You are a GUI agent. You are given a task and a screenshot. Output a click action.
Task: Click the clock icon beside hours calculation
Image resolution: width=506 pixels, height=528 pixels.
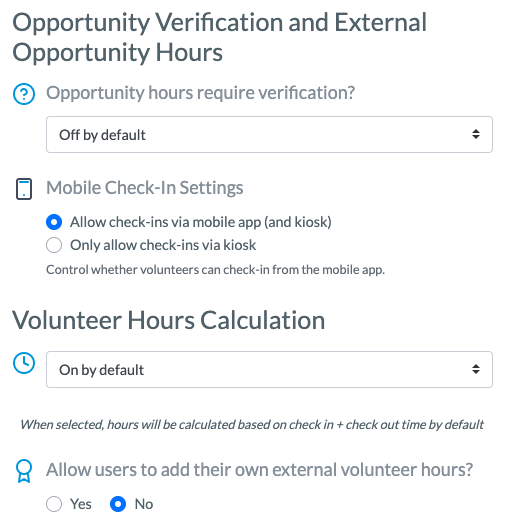pyautogui.click(x=24, y=363)
